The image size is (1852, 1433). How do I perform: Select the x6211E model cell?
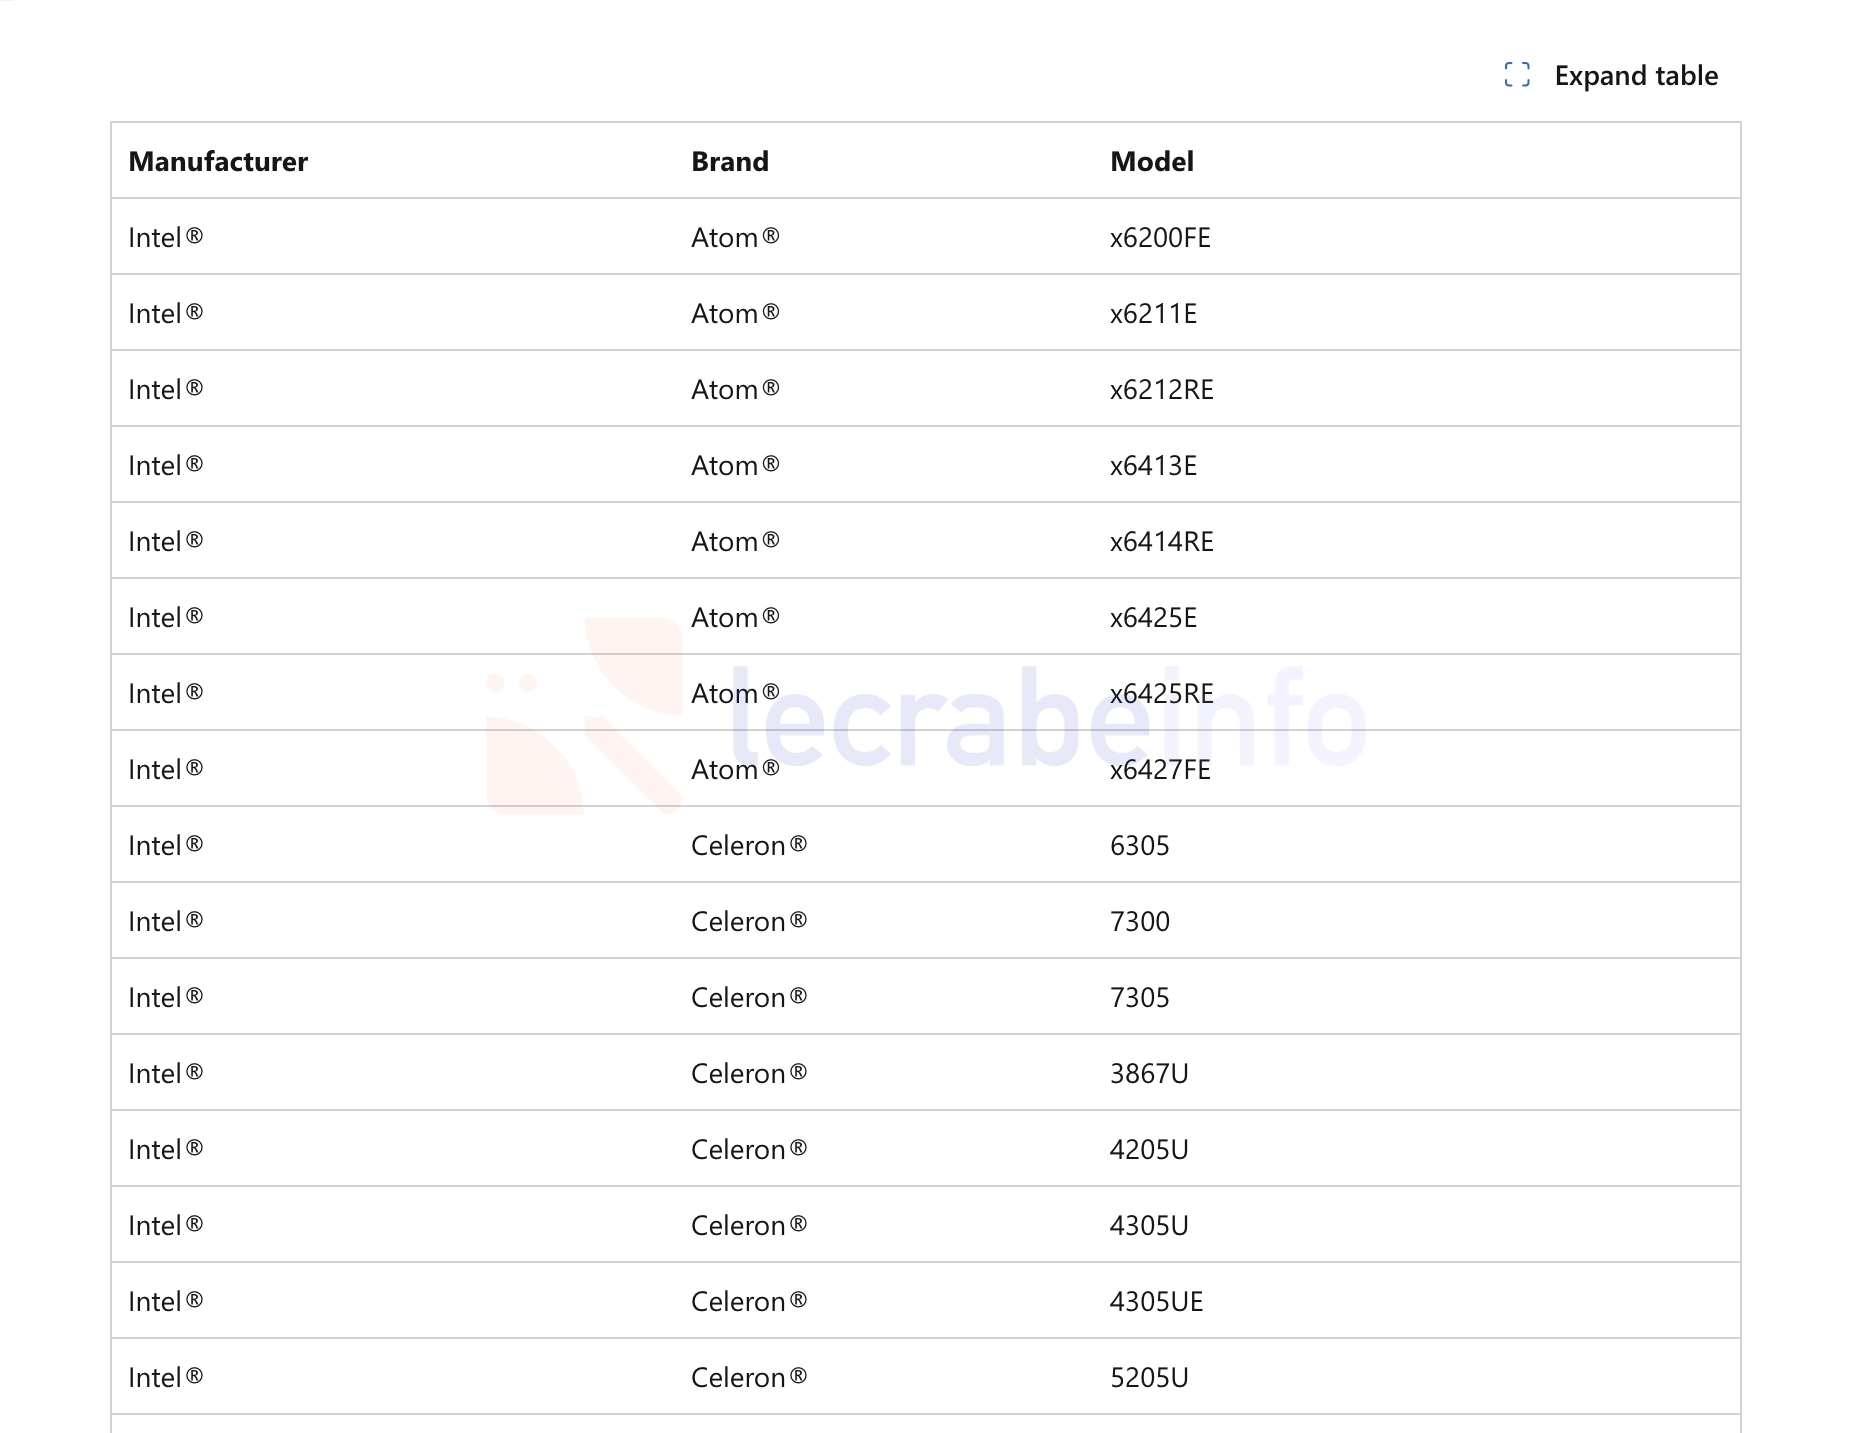[x=1152, y=314]
